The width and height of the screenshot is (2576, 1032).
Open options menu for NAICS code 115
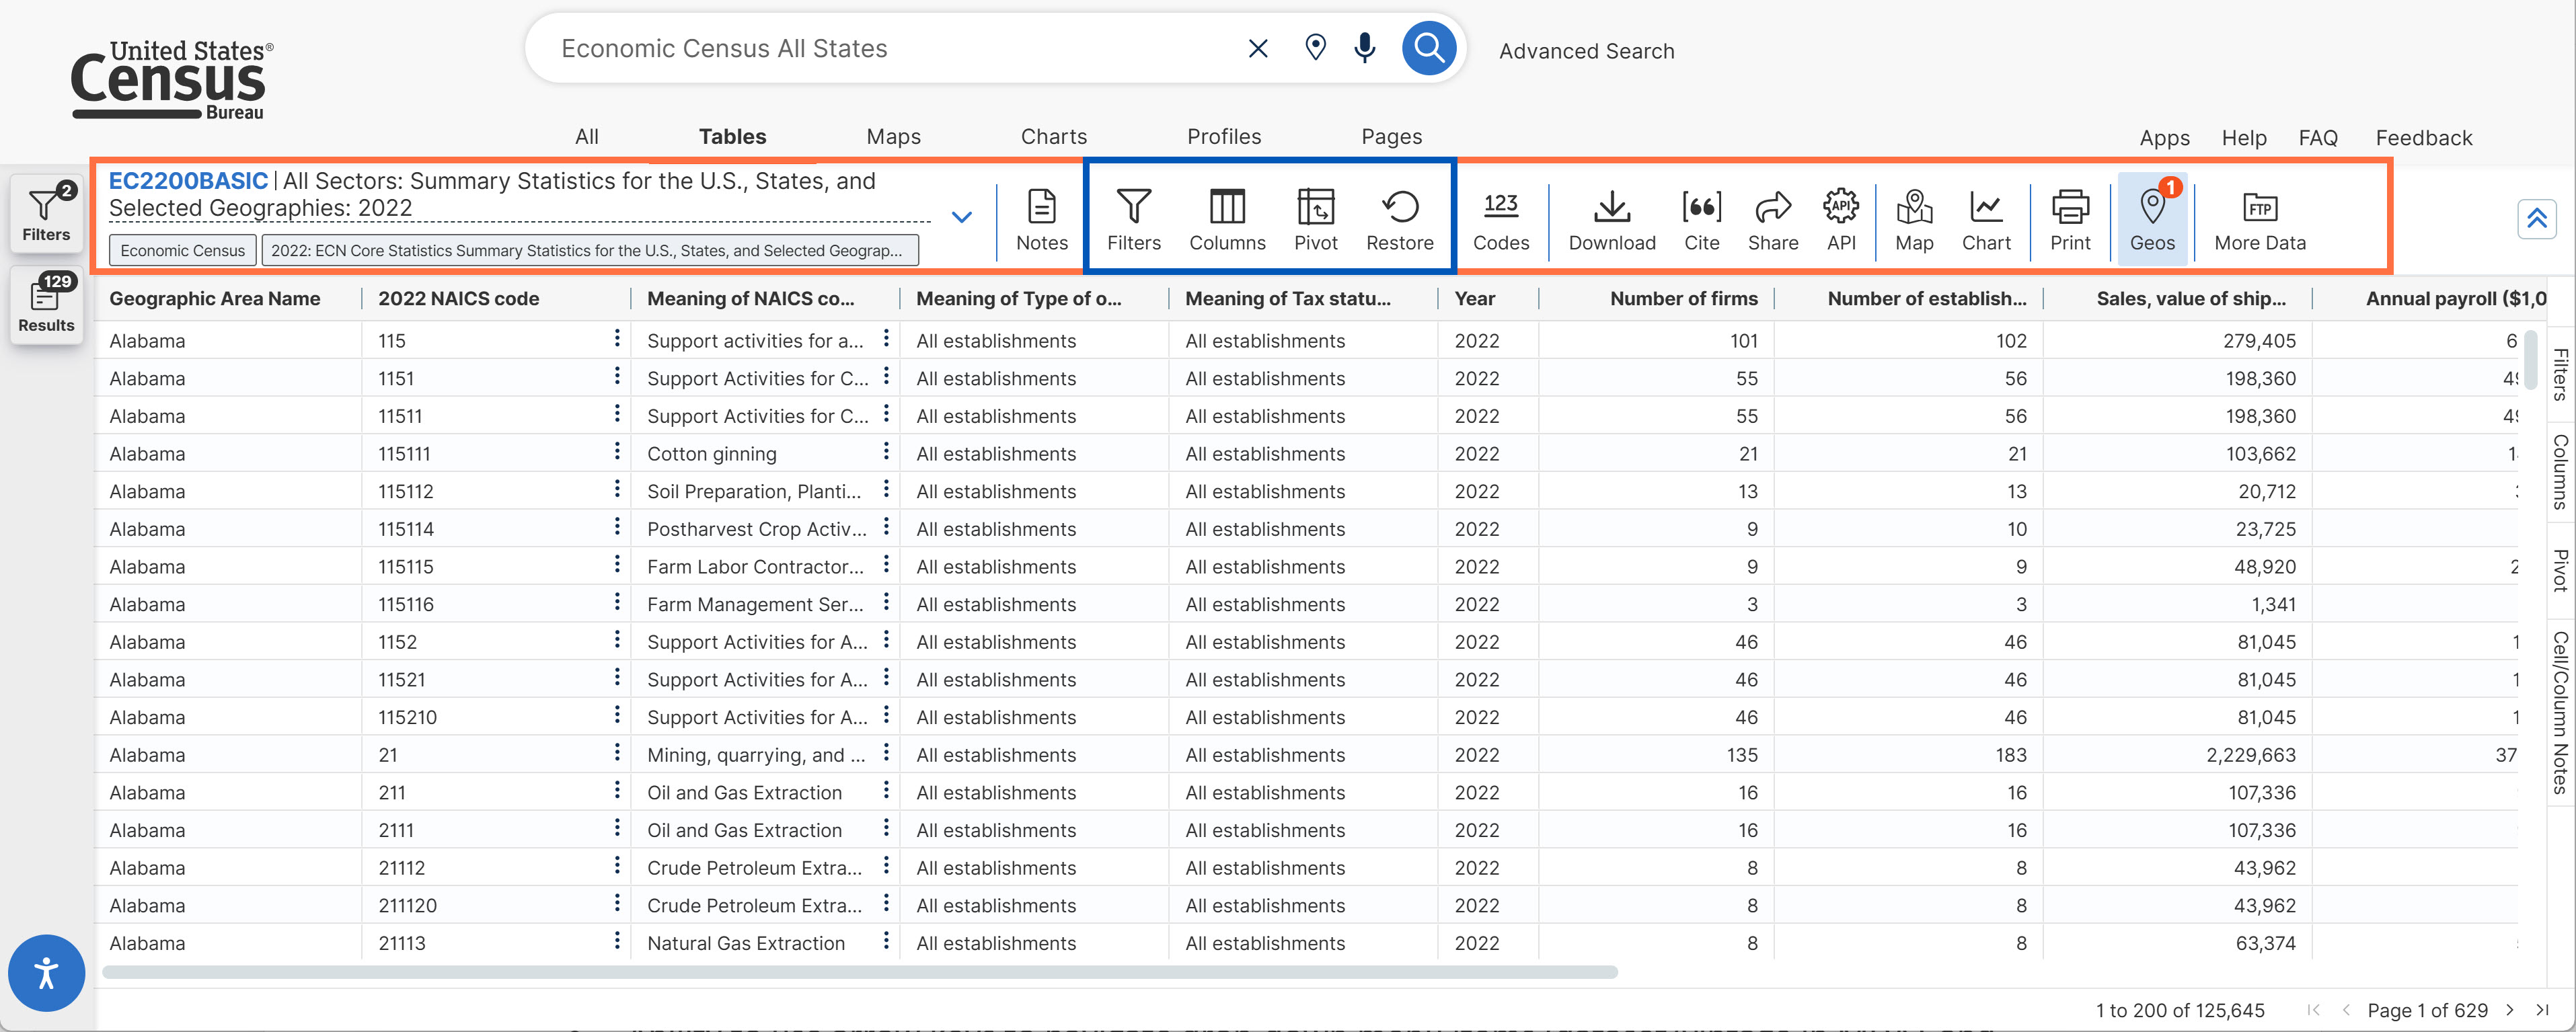click(616, 339)
